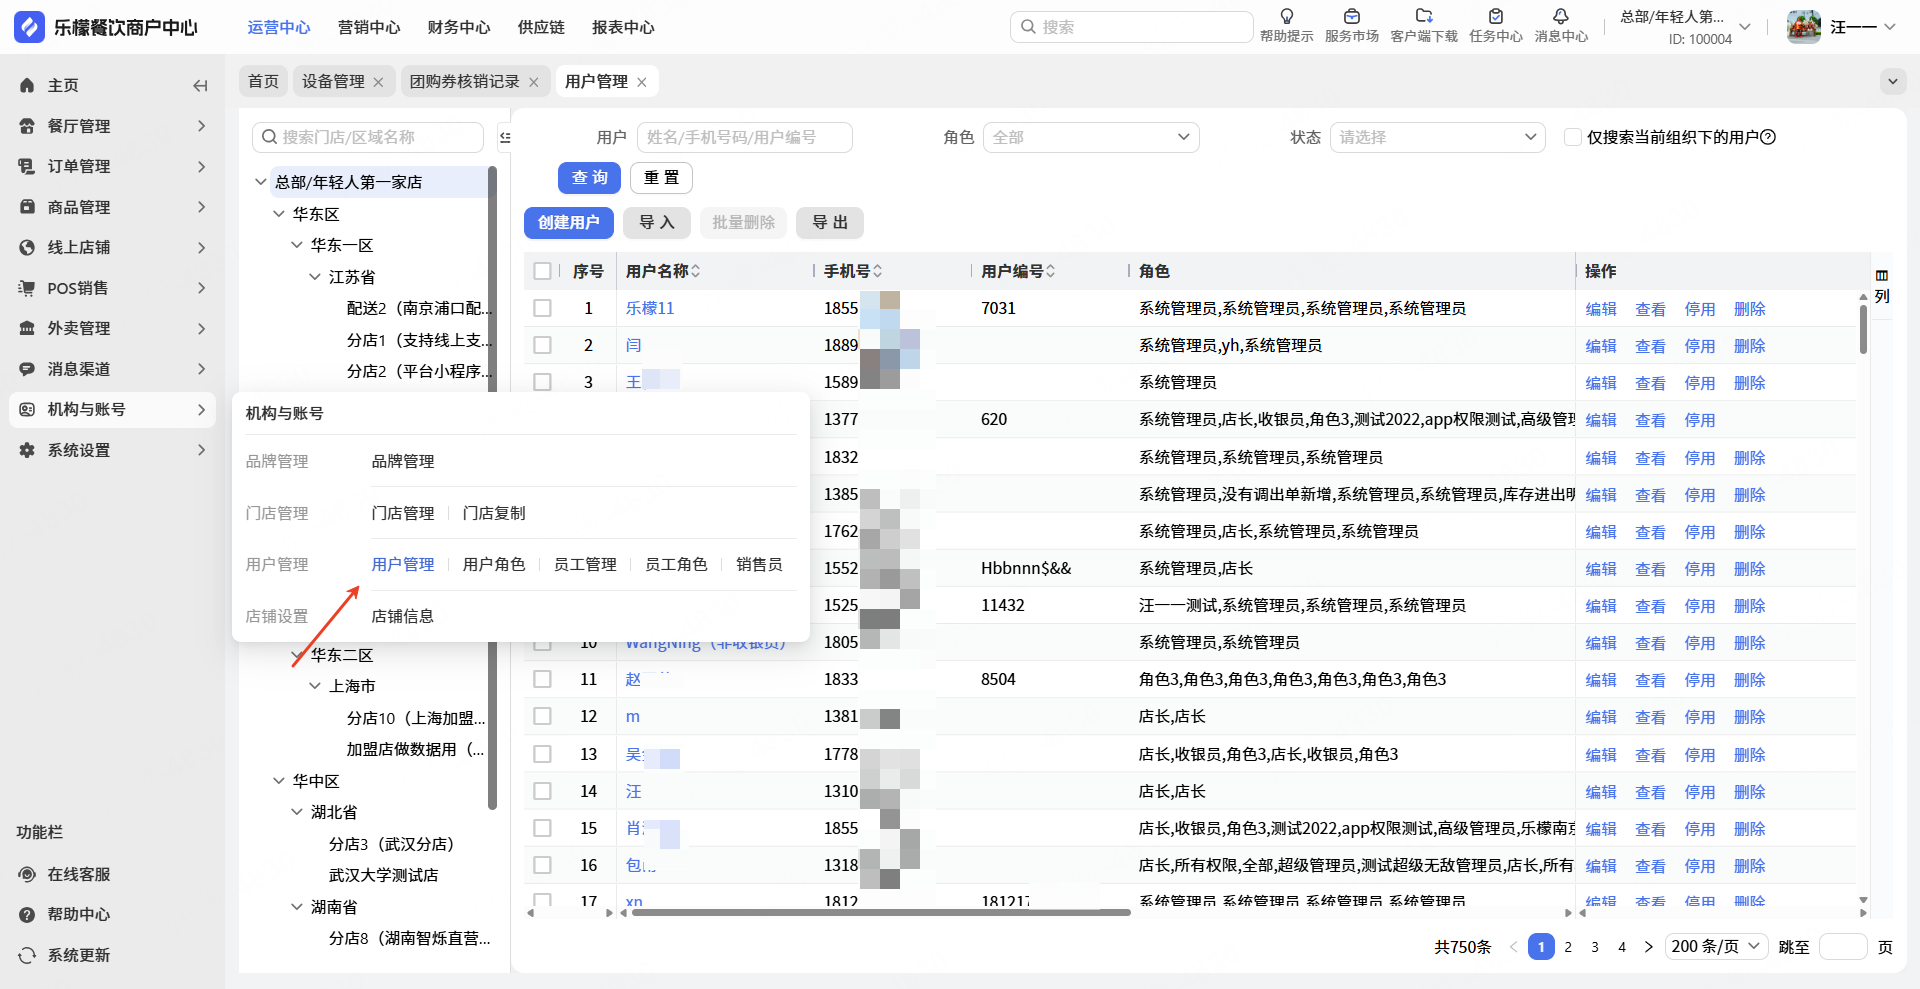Click the 订单管理 sidebar icon
The height and width of the screenshot is (989, 1920).
(27, 166)
